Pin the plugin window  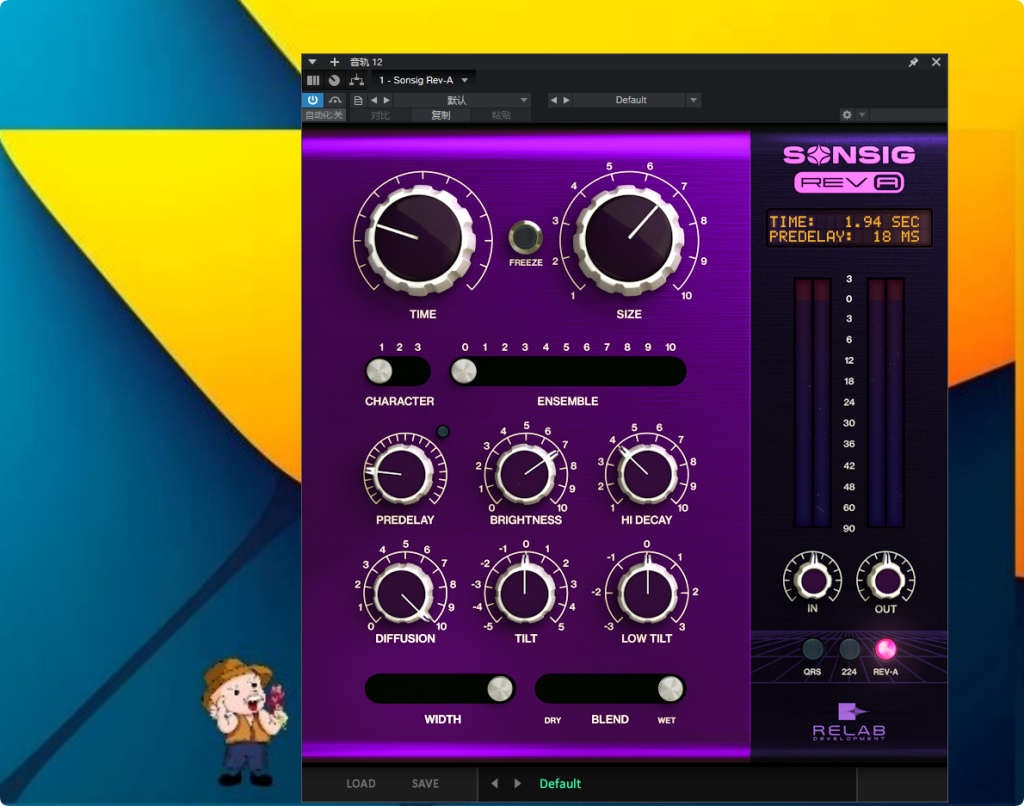coord(913,62)
